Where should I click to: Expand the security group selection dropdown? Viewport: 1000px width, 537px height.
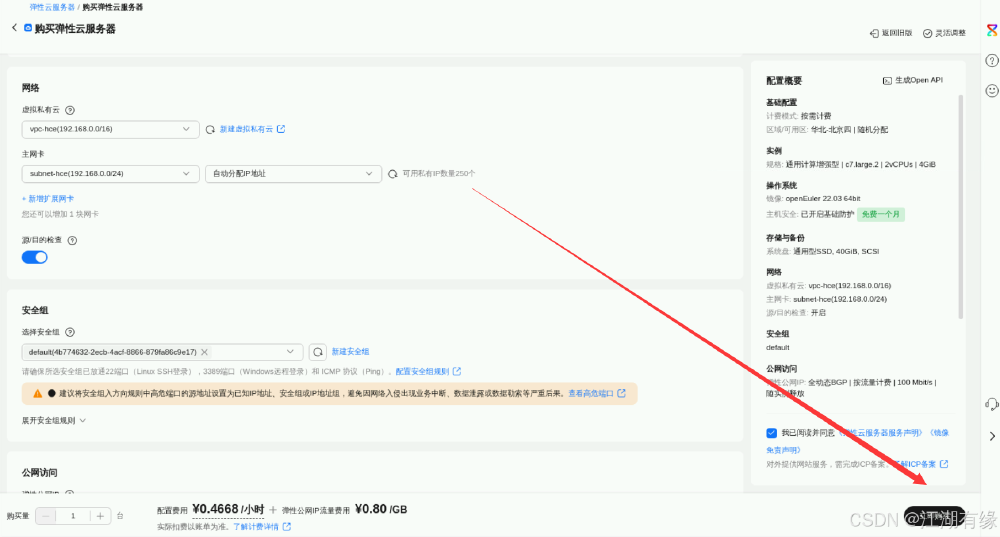[x=290, y=352]
